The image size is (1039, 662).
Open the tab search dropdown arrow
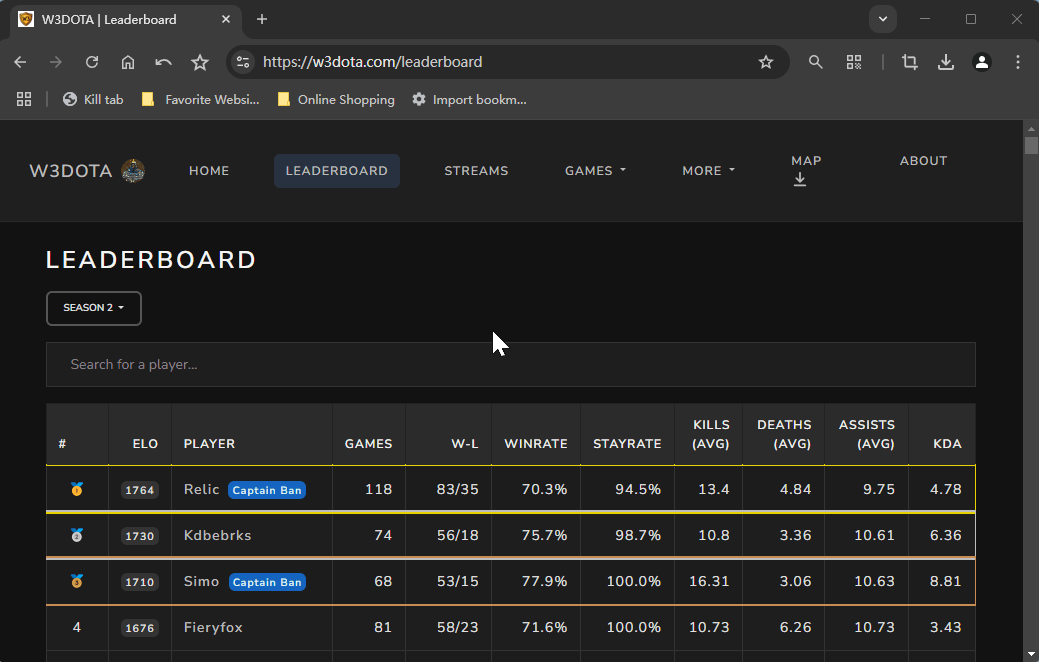pos(882,19)
